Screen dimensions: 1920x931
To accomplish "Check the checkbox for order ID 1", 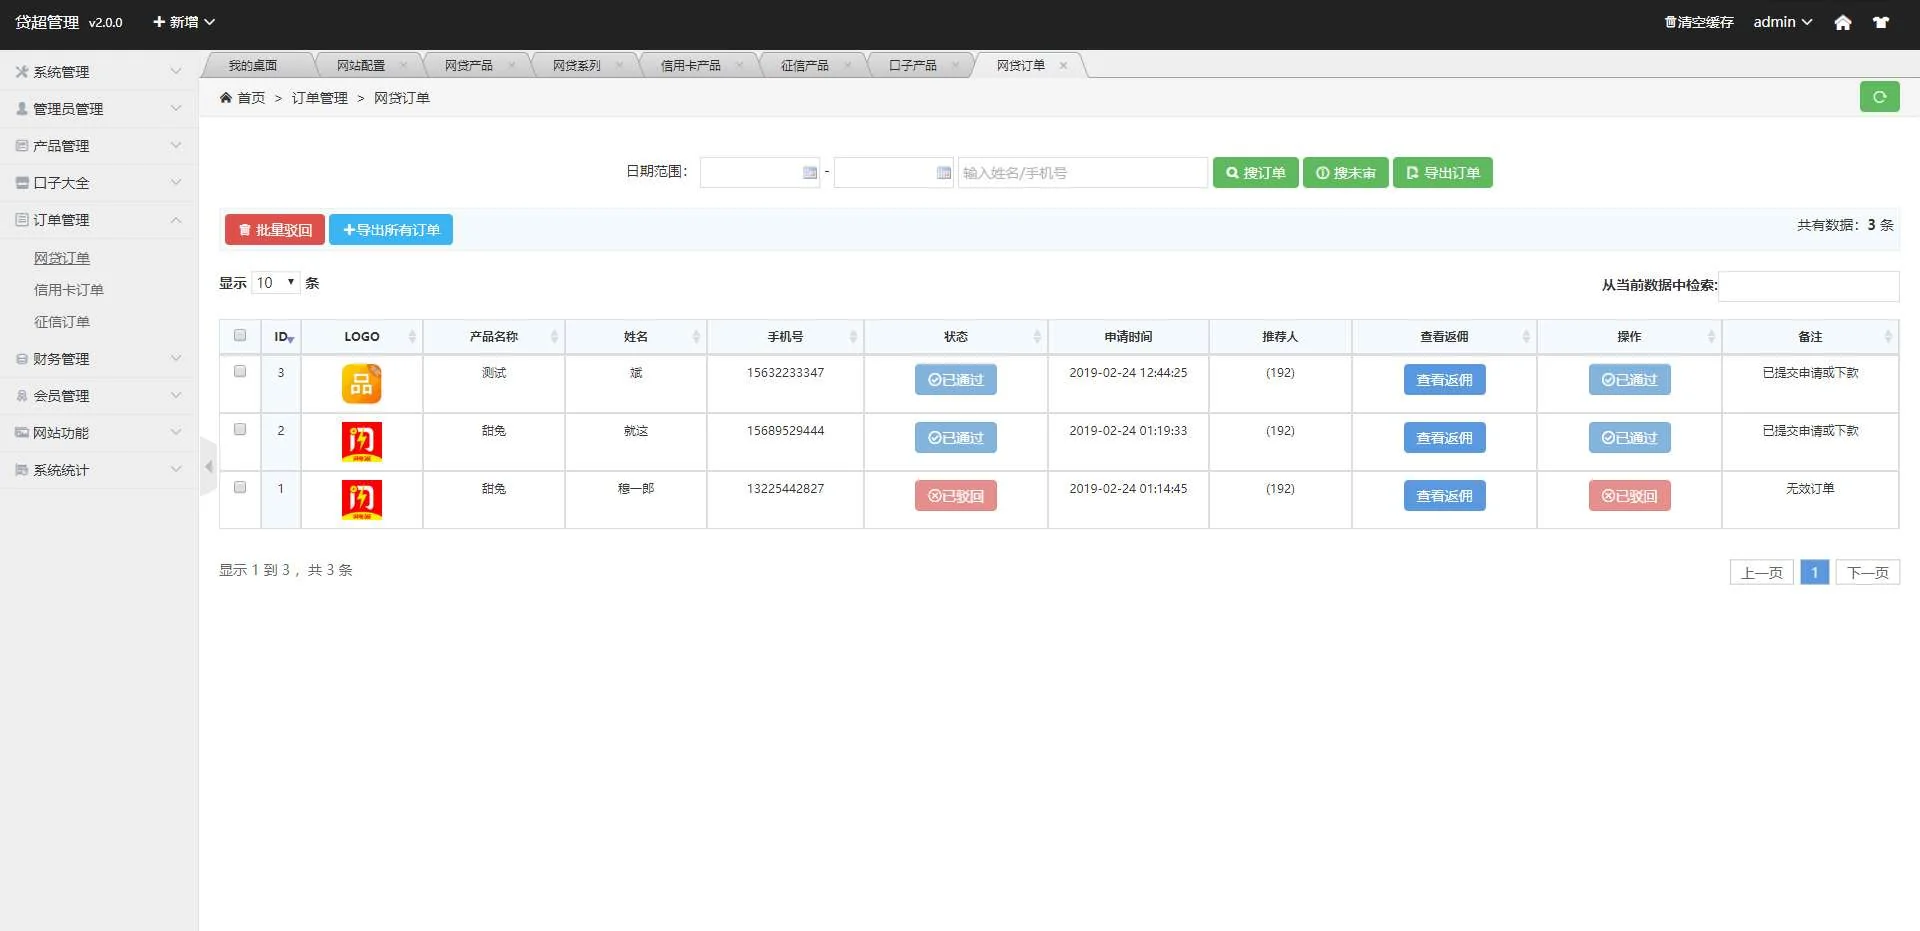I will tap(240, 488).
